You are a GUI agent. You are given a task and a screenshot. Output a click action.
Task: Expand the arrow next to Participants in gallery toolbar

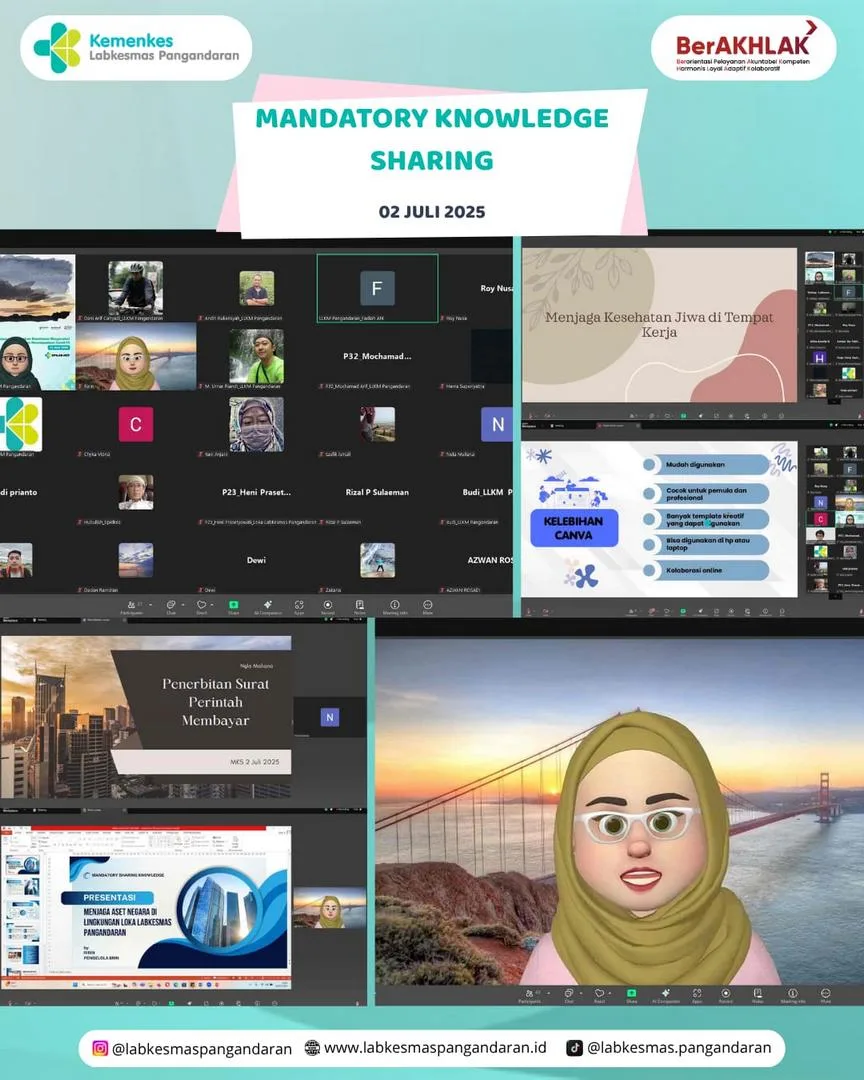pyautogui.click(x=151, y=605)
